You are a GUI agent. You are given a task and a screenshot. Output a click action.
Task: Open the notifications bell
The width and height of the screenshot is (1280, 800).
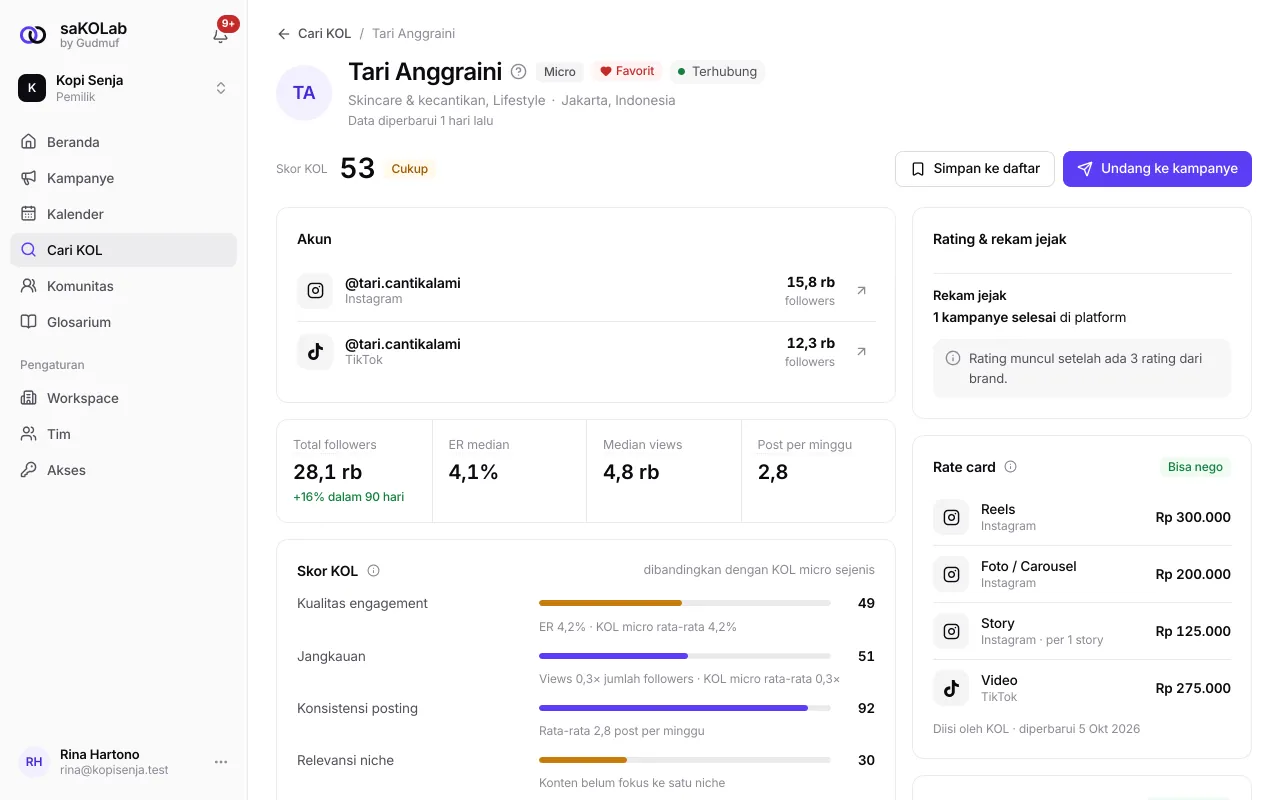221,35
